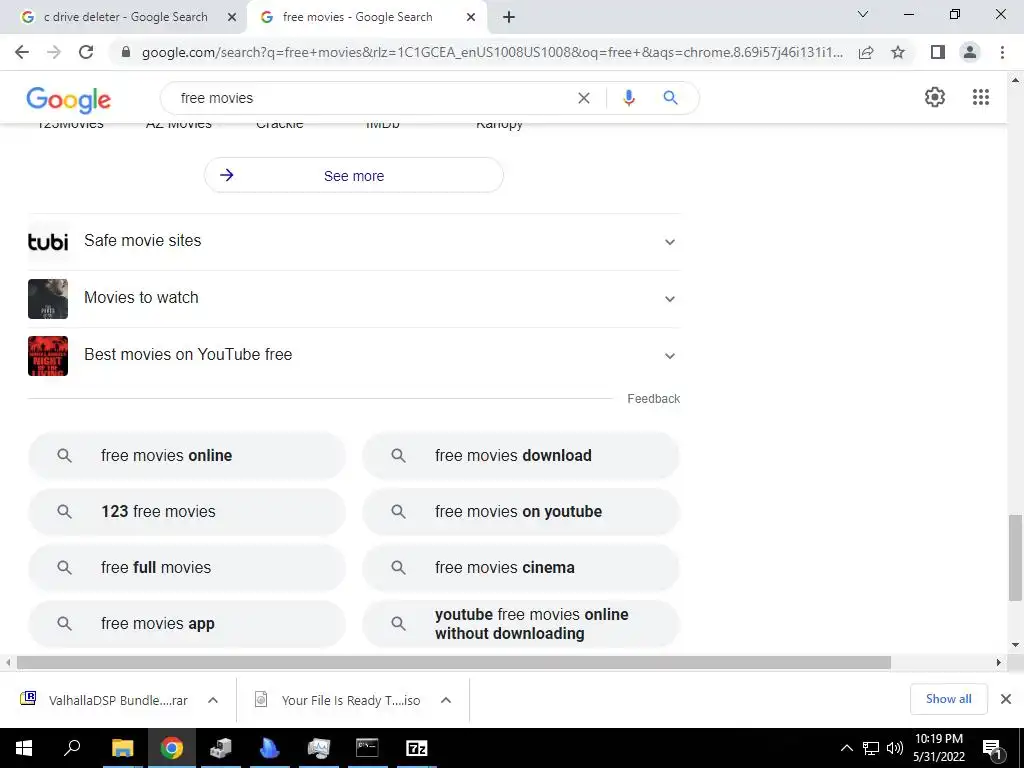
Task: Open the network tray icon
Action: (x=871, y=748)
